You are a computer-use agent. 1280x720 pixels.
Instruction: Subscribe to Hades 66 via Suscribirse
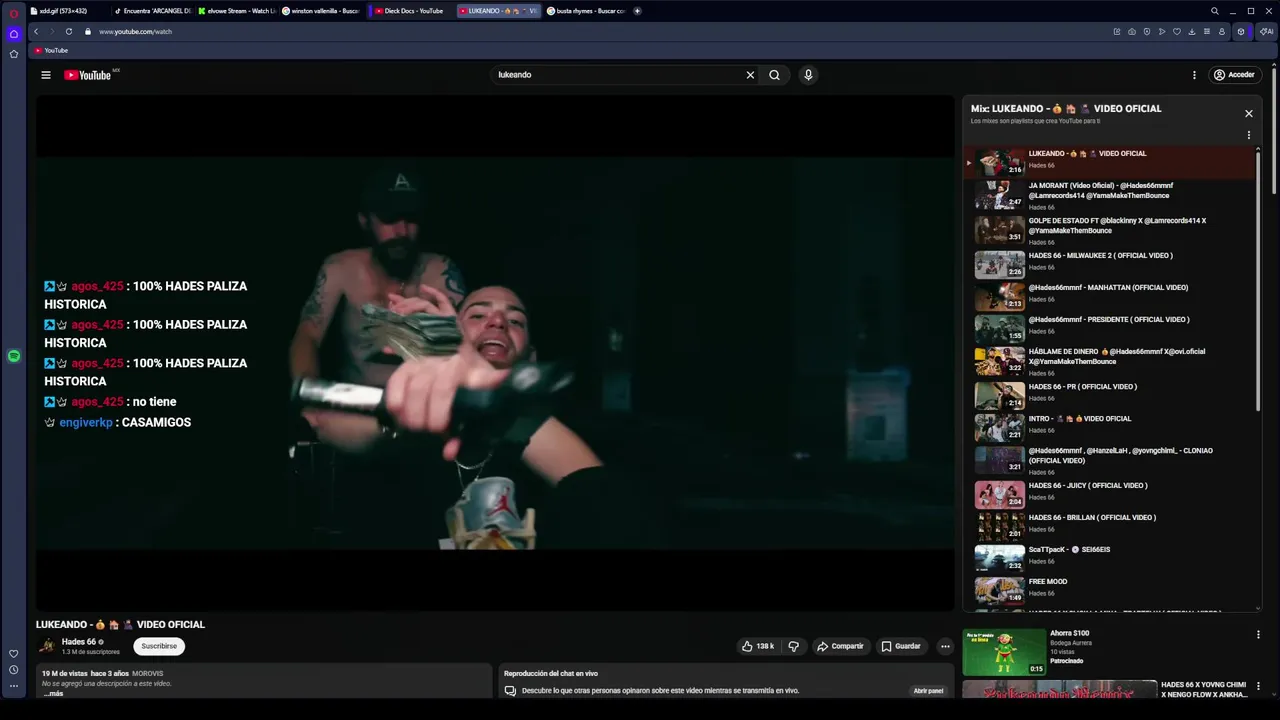[x=159, y=646]
